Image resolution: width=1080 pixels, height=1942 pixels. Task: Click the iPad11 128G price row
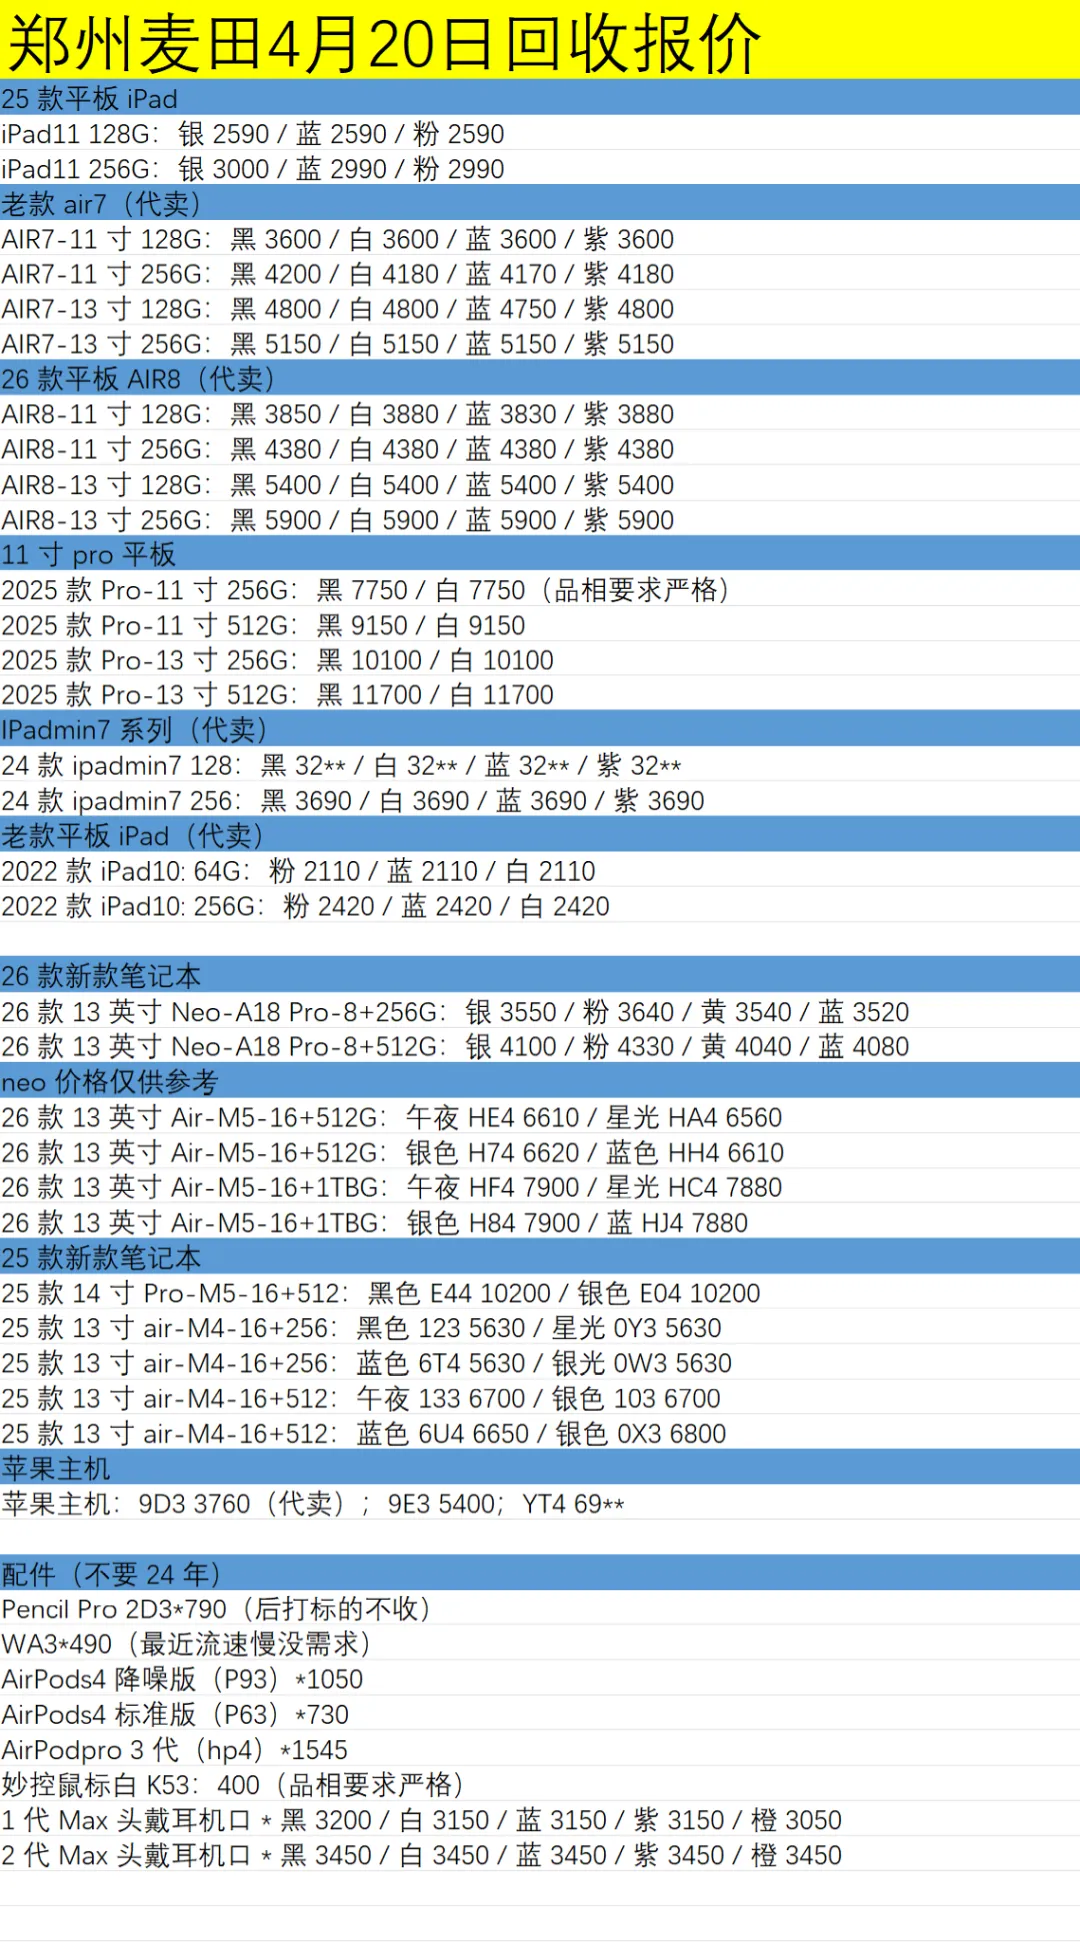pyautogui.click(x=540, y=133)
